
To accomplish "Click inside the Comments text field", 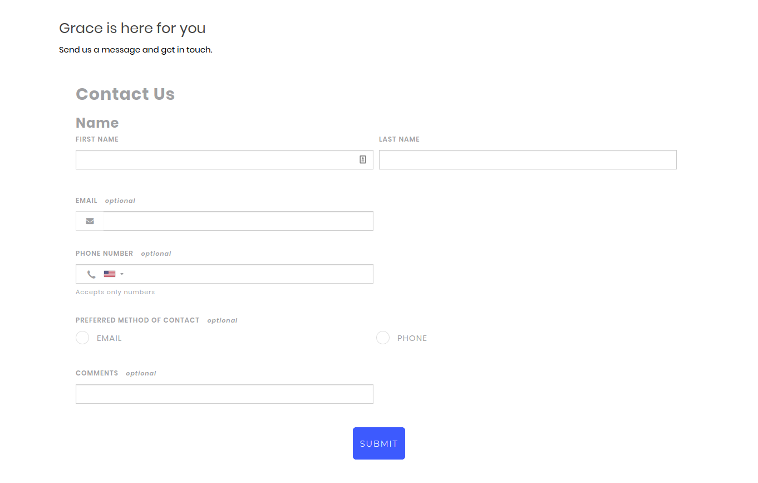I will click(x=224, y=394).
